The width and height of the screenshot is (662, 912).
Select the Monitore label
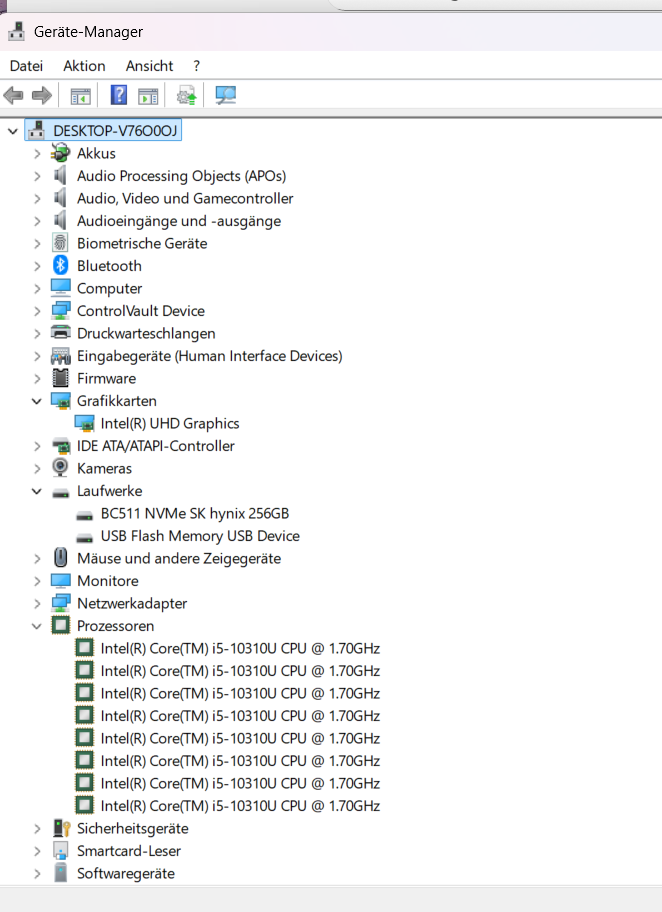click(x=108, y=580)
